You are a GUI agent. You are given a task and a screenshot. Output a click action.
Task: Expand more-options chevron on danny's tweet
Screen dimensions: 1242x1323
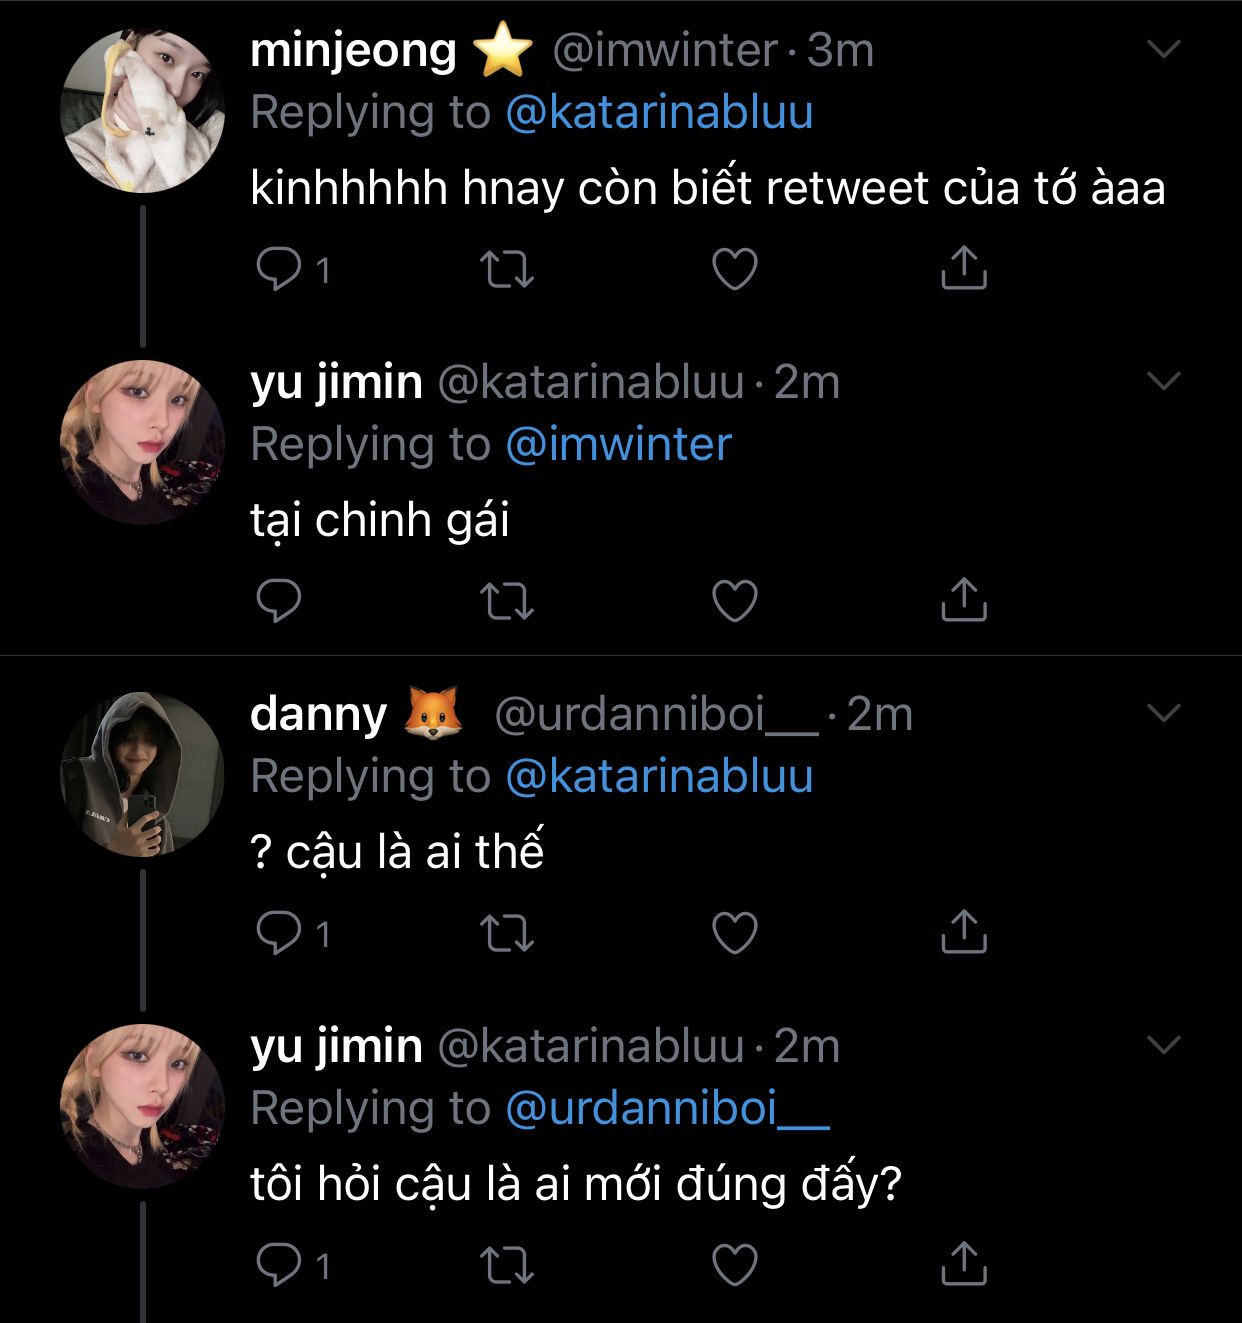point(1164,713)
